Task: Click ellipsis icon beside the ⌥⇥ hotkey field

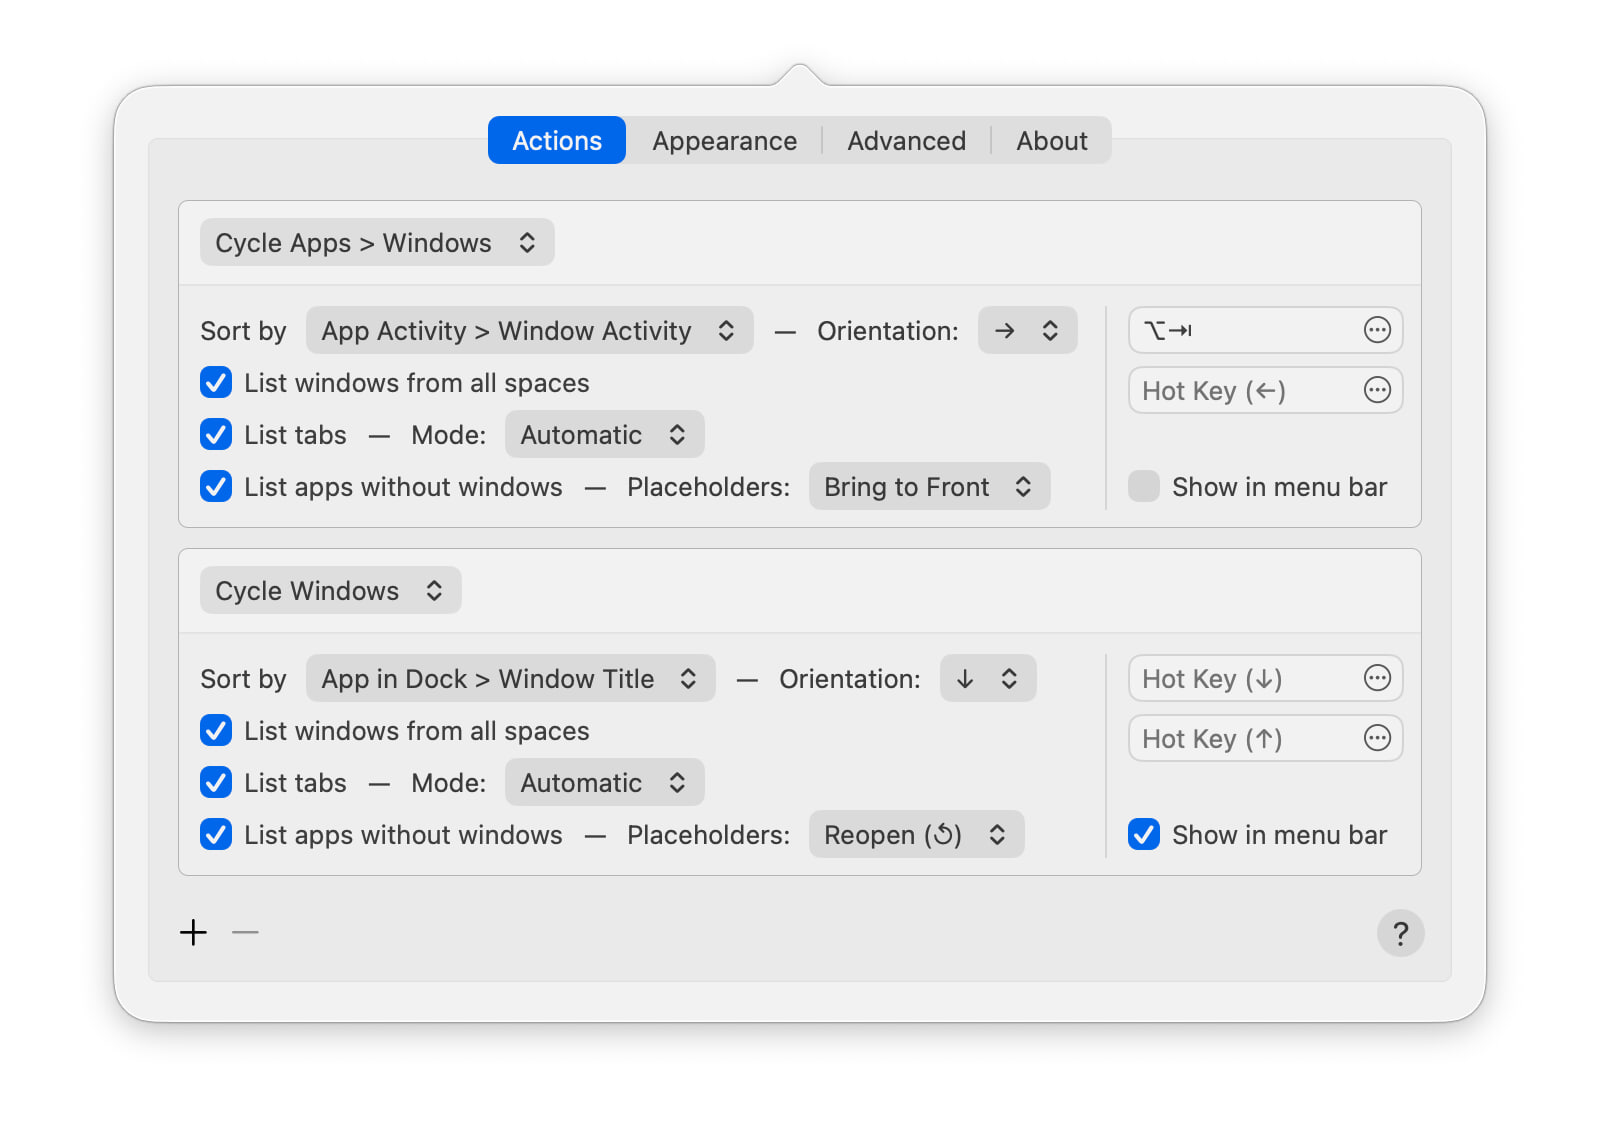Action: [x=1377, y=330]
